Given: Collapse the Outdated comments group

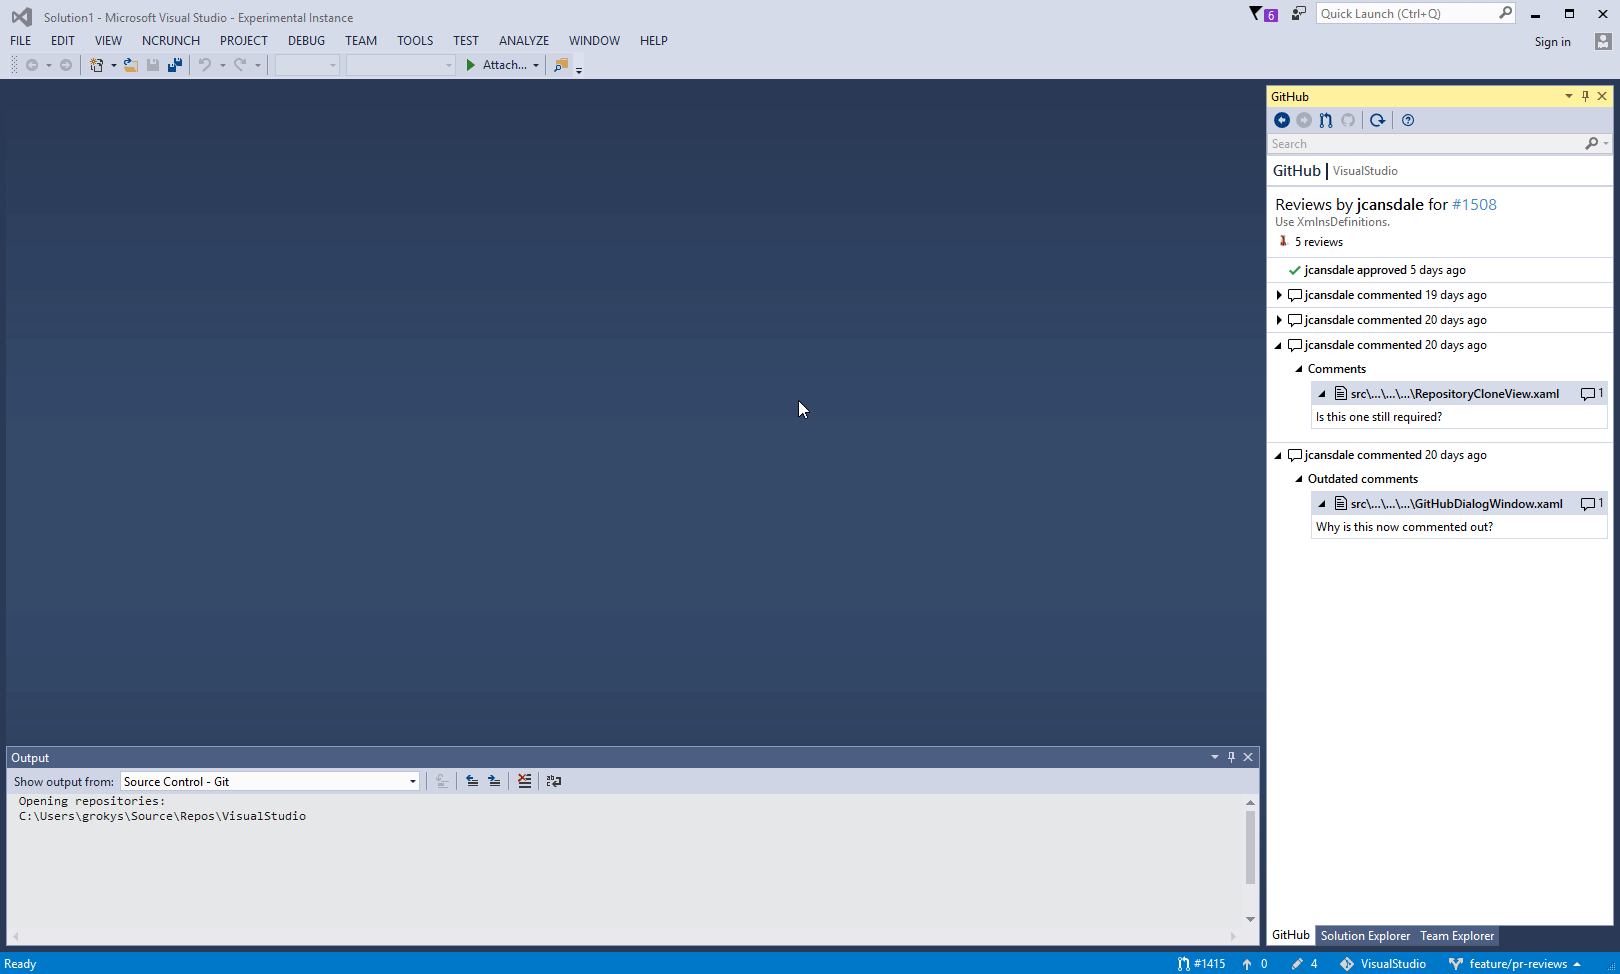Looking at the screenshot, I should 1299,479.
